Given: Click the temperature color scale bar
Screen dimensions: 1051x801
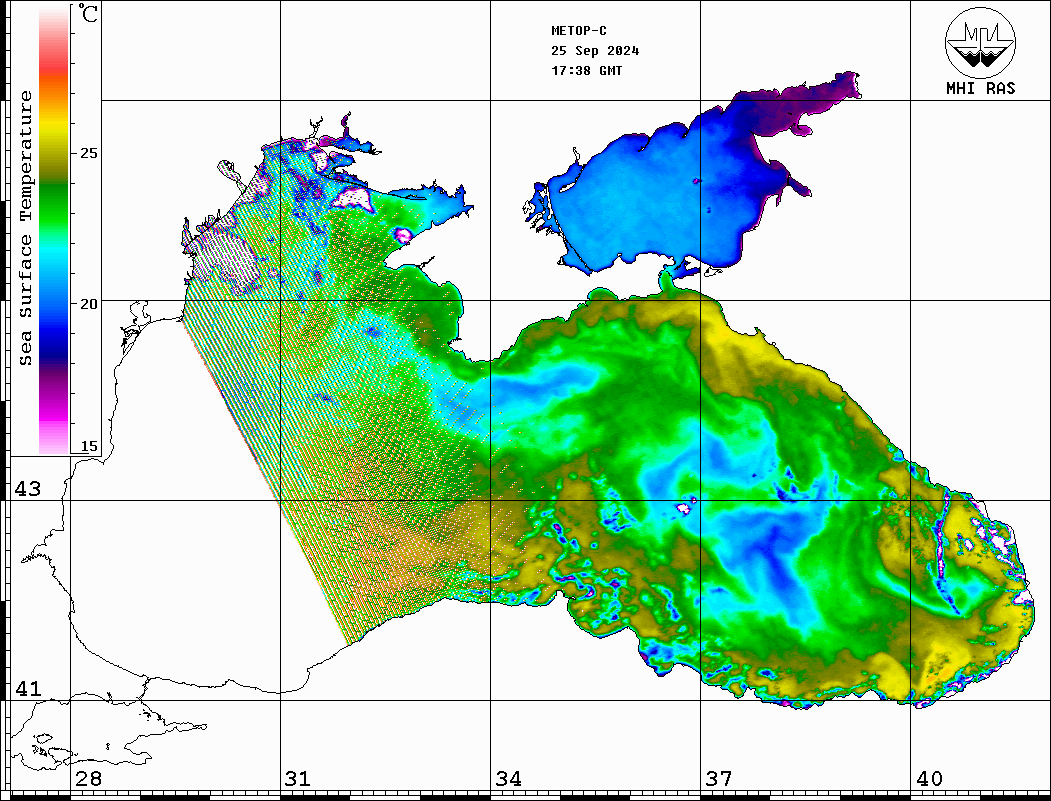Looking at the screenshot, I should (54, 231).
